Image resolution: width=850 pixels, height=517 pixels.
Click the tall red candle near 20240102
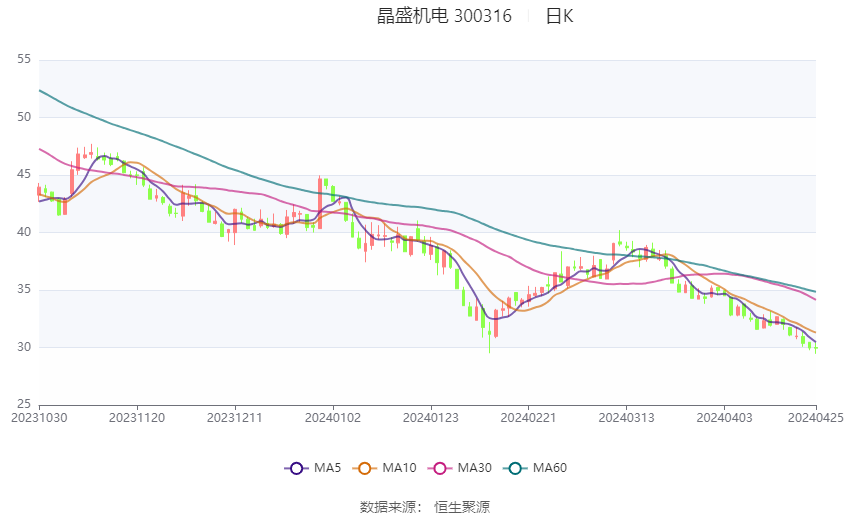[x=320, y=203]
